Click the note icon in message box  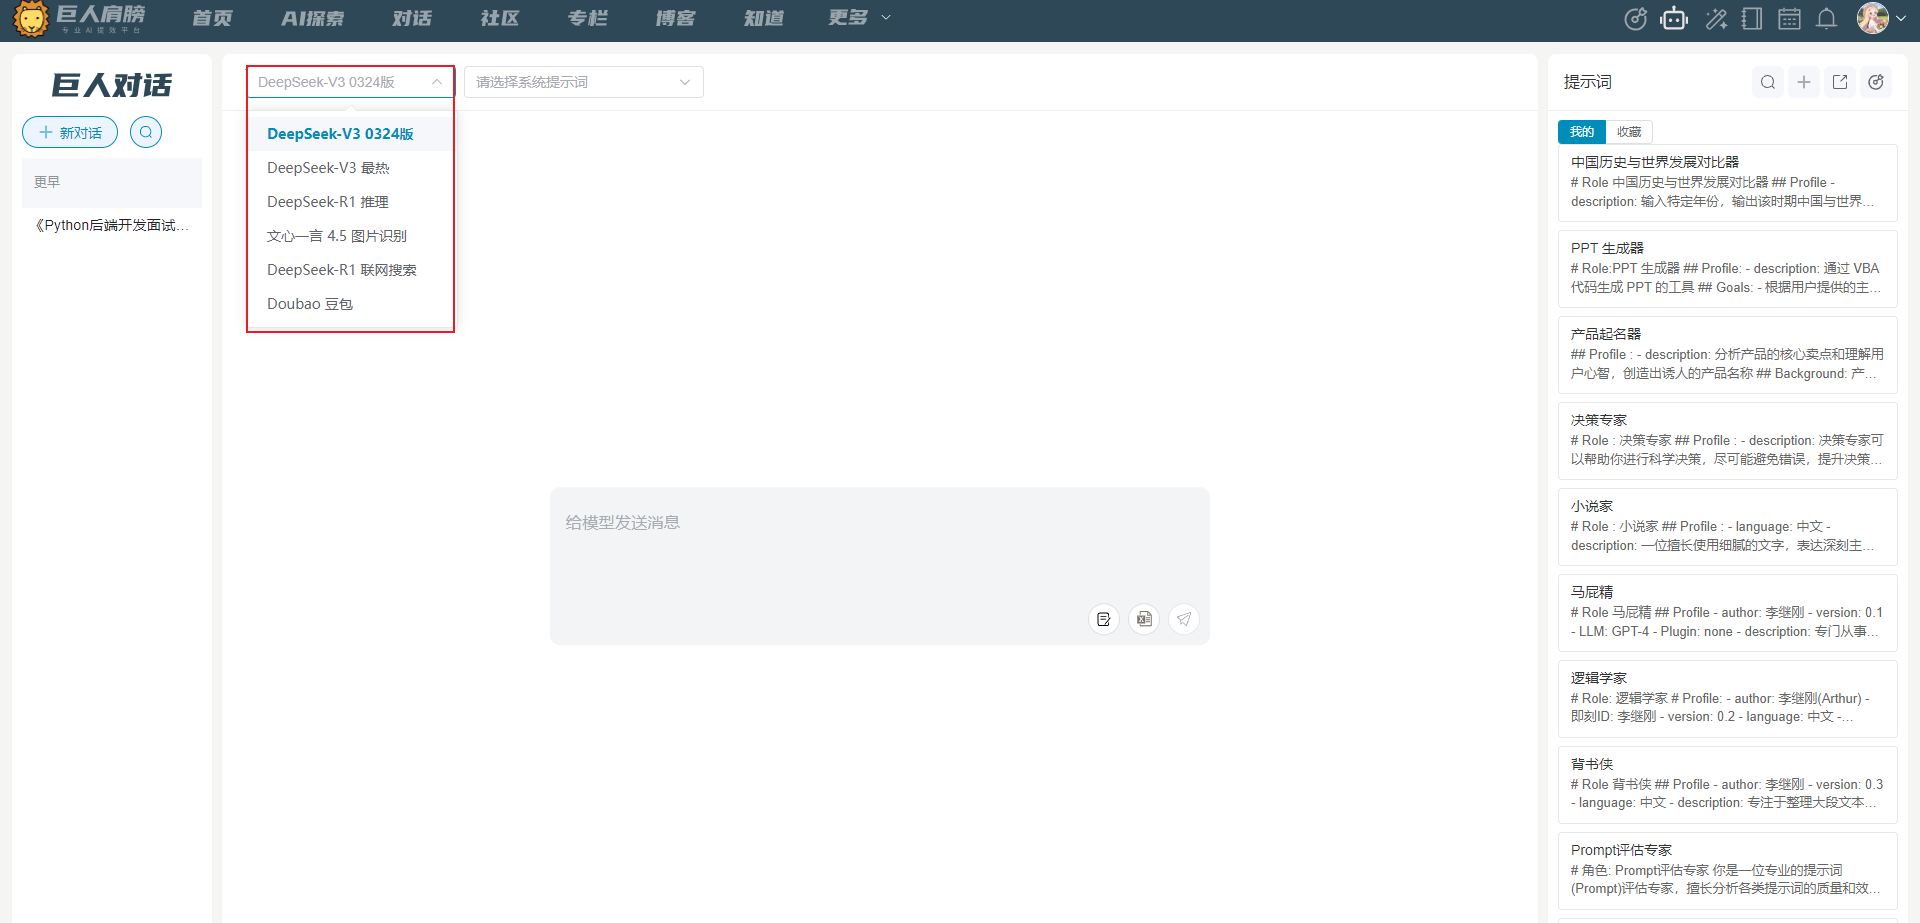1104,619
